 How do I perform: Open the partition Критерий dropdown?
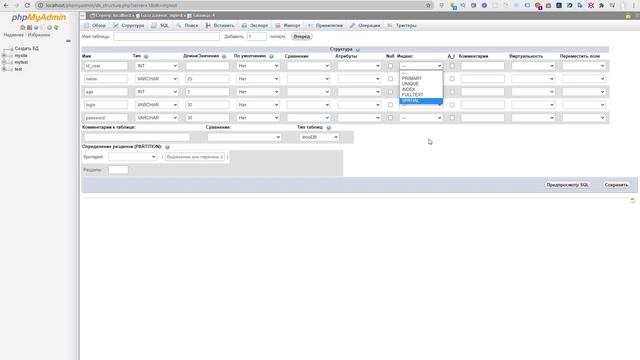click(133, 157)
